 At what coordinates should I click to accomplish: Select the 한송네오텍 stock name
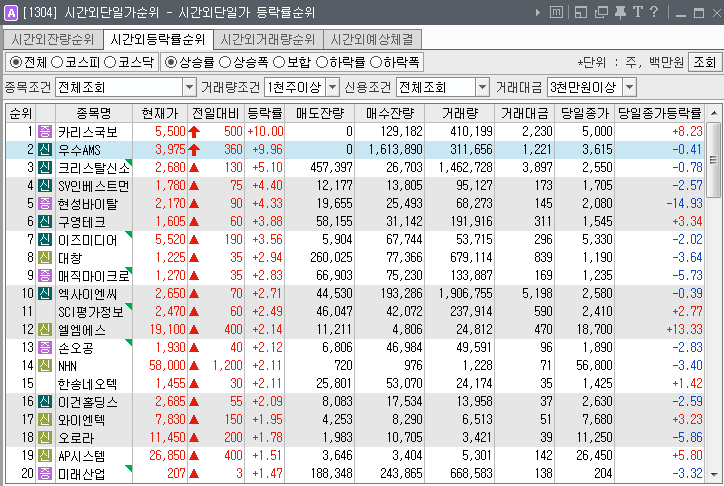[87, 384]
